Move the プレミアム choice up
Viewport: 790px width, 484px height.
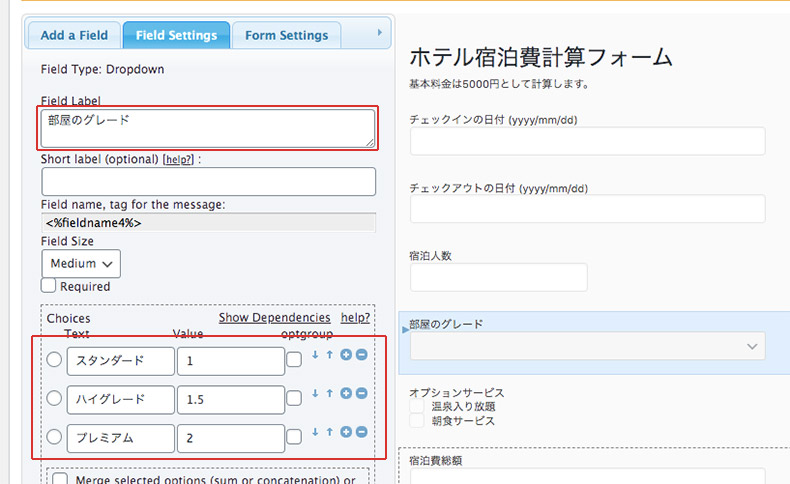330,432
